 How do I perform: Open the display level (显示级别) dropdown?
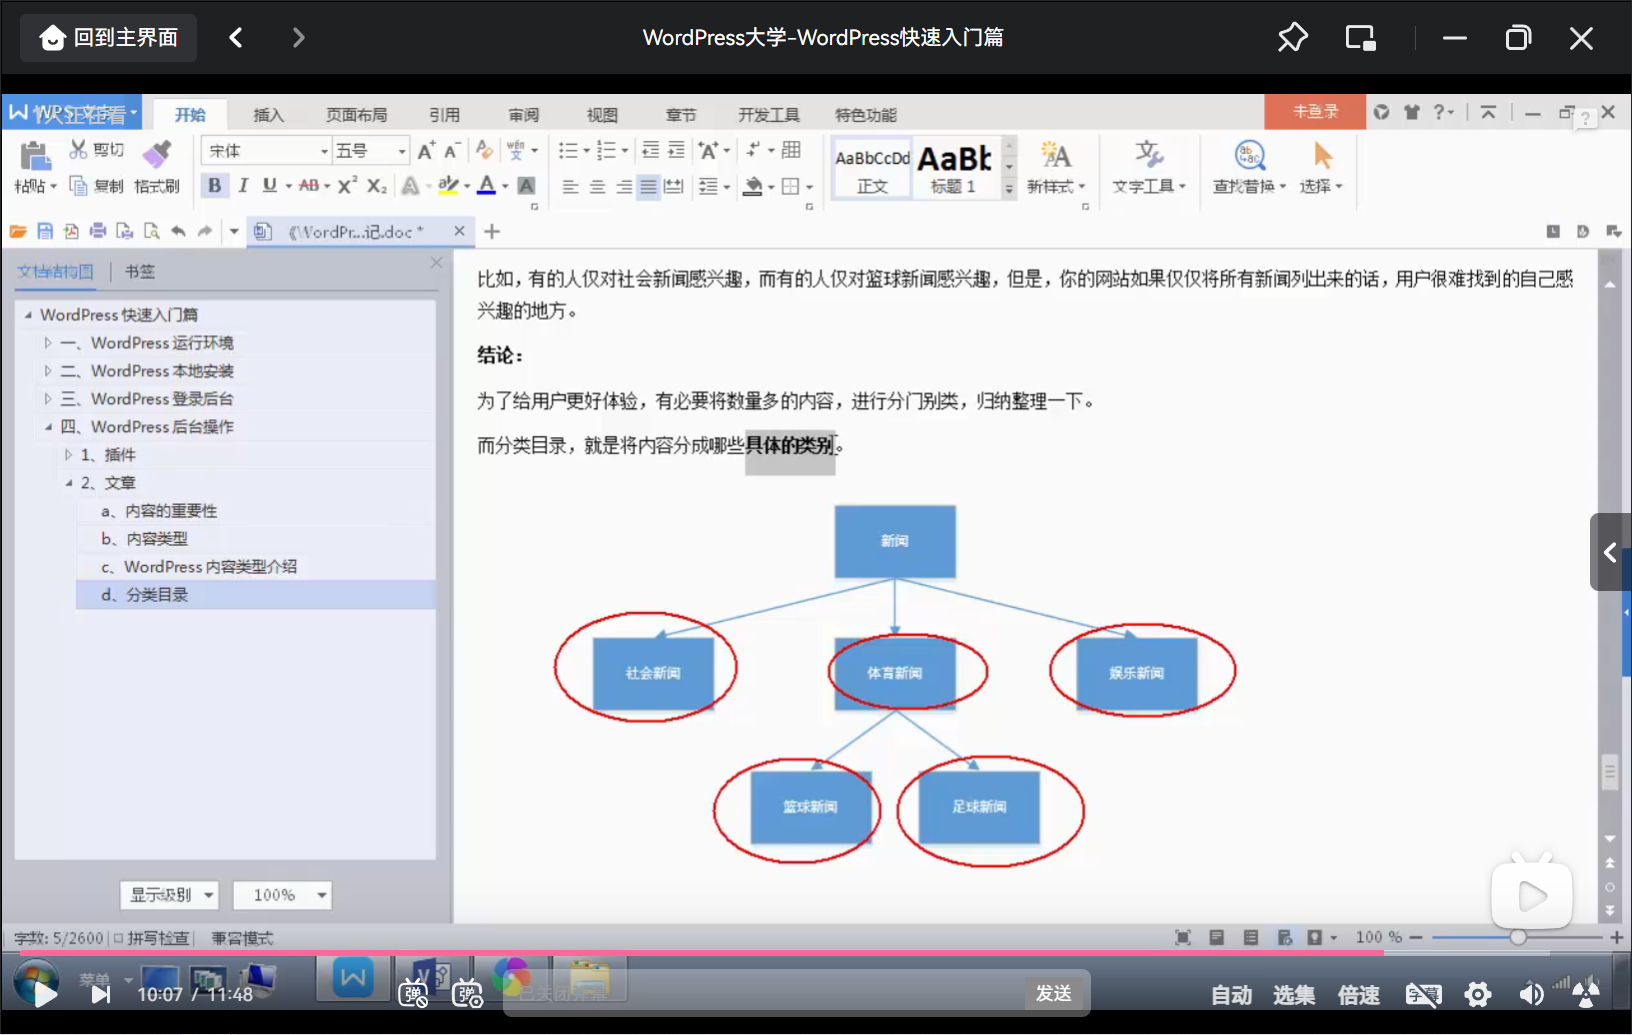[170, 895]
